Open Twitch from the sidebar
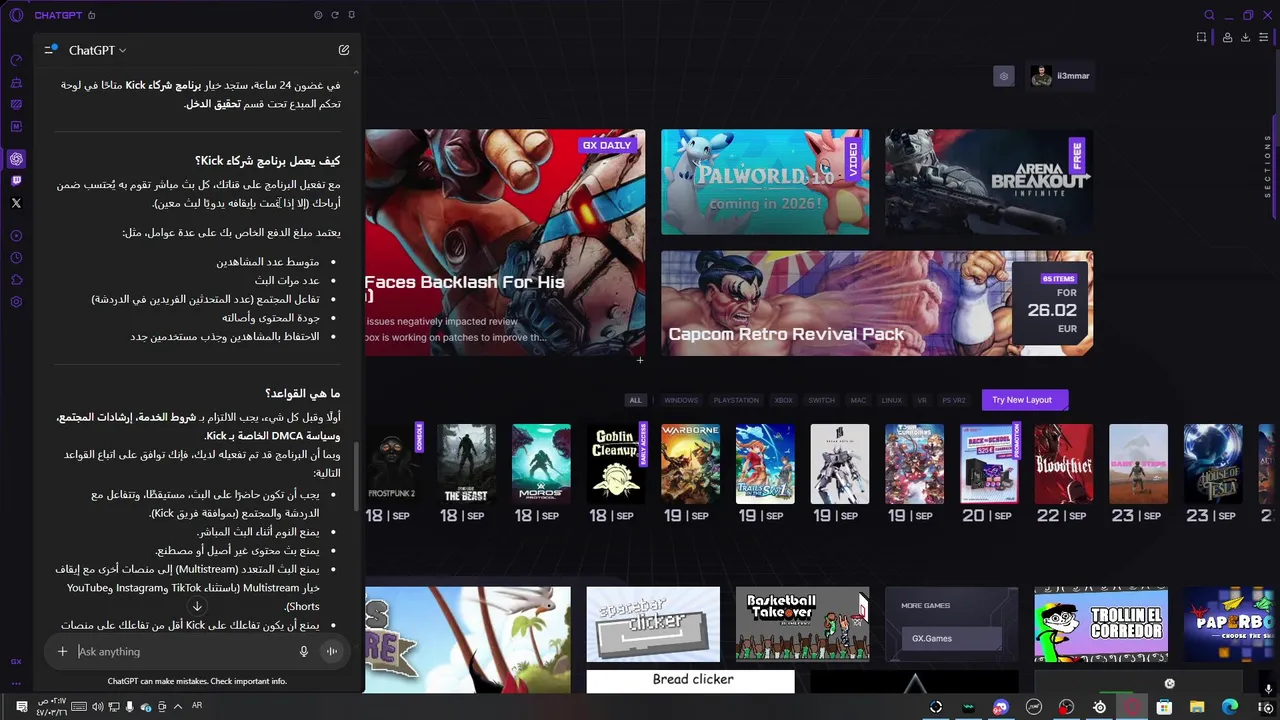 click(x=16, y=181)
